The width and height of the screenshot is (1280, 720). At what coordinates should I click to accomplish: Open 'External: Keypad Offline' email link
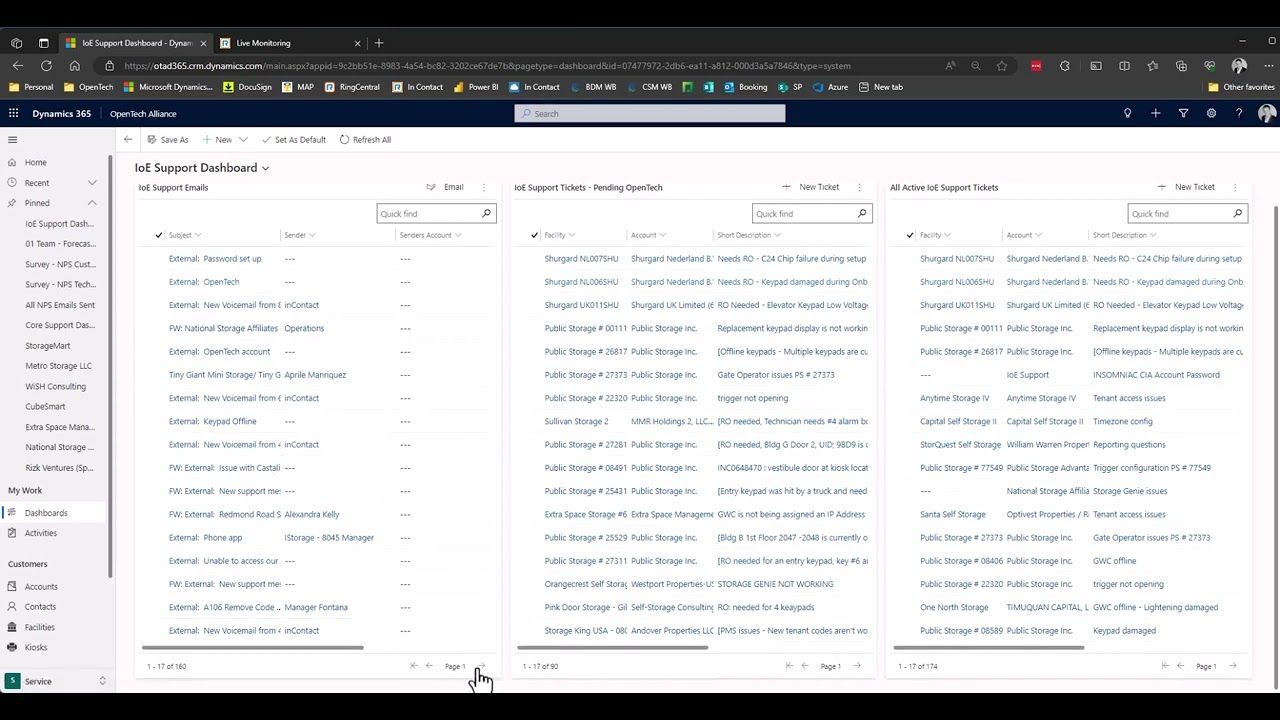tap(212, 421)
